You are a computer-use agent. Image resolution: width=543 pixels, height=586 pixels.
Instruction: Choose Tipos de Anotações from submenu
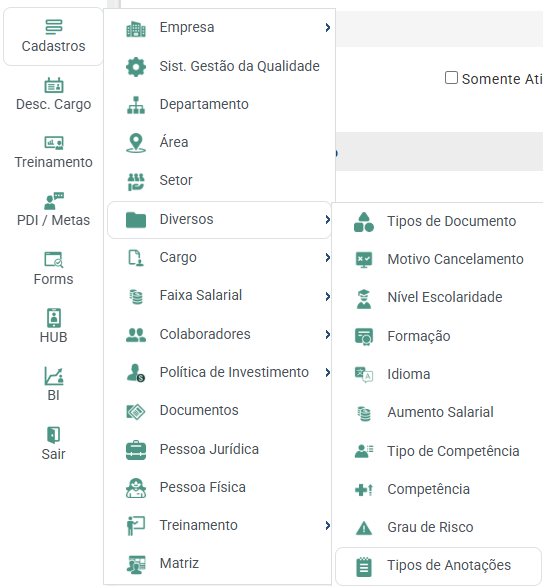438,566
